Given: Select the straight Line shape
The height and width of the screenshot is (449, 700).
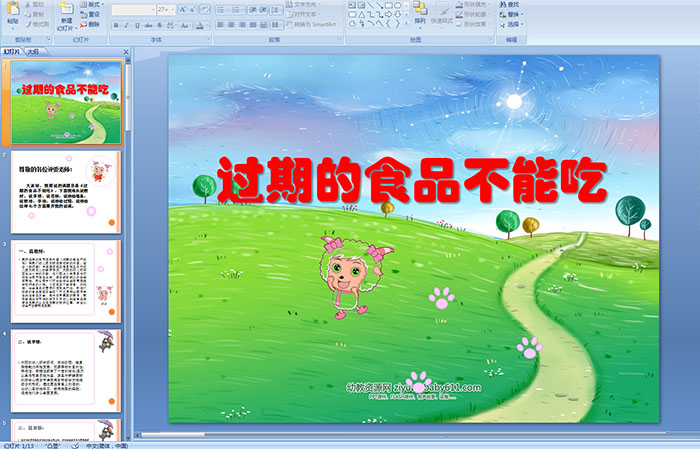Looking at the screenshot, I should [x=371, y=5].
